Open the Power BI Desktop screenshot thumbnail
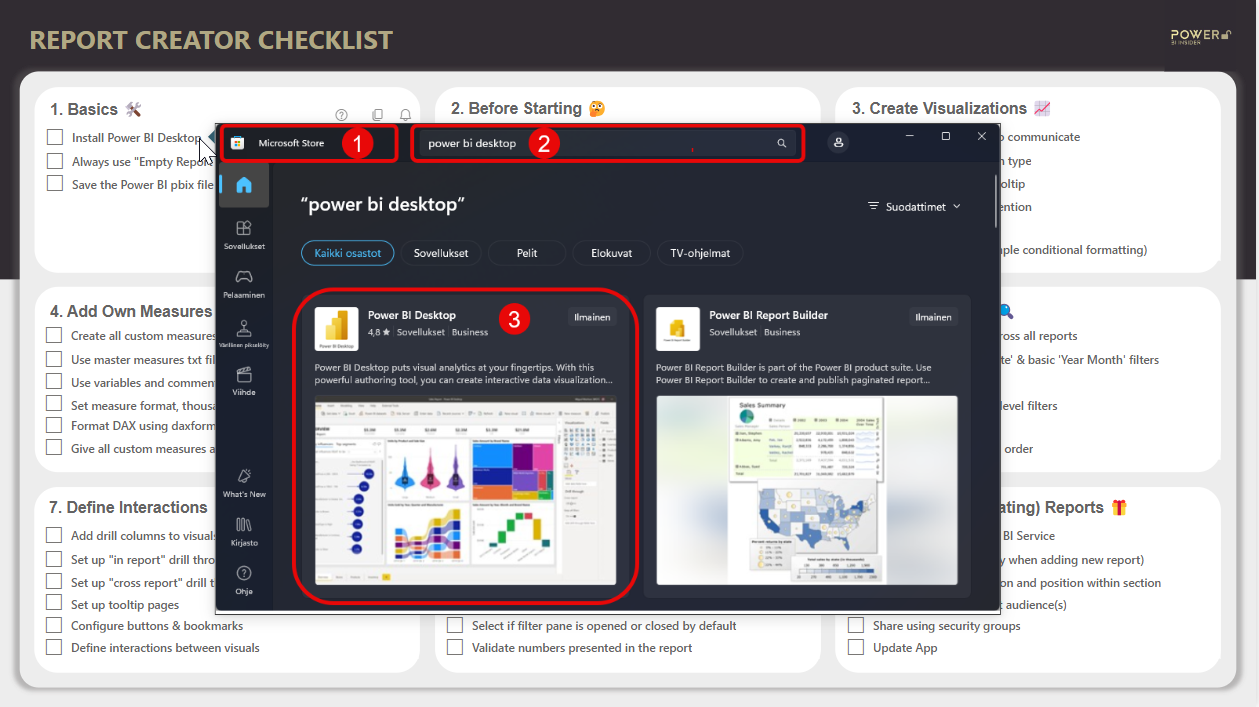The image size is (1259, 707). point(466,490)
